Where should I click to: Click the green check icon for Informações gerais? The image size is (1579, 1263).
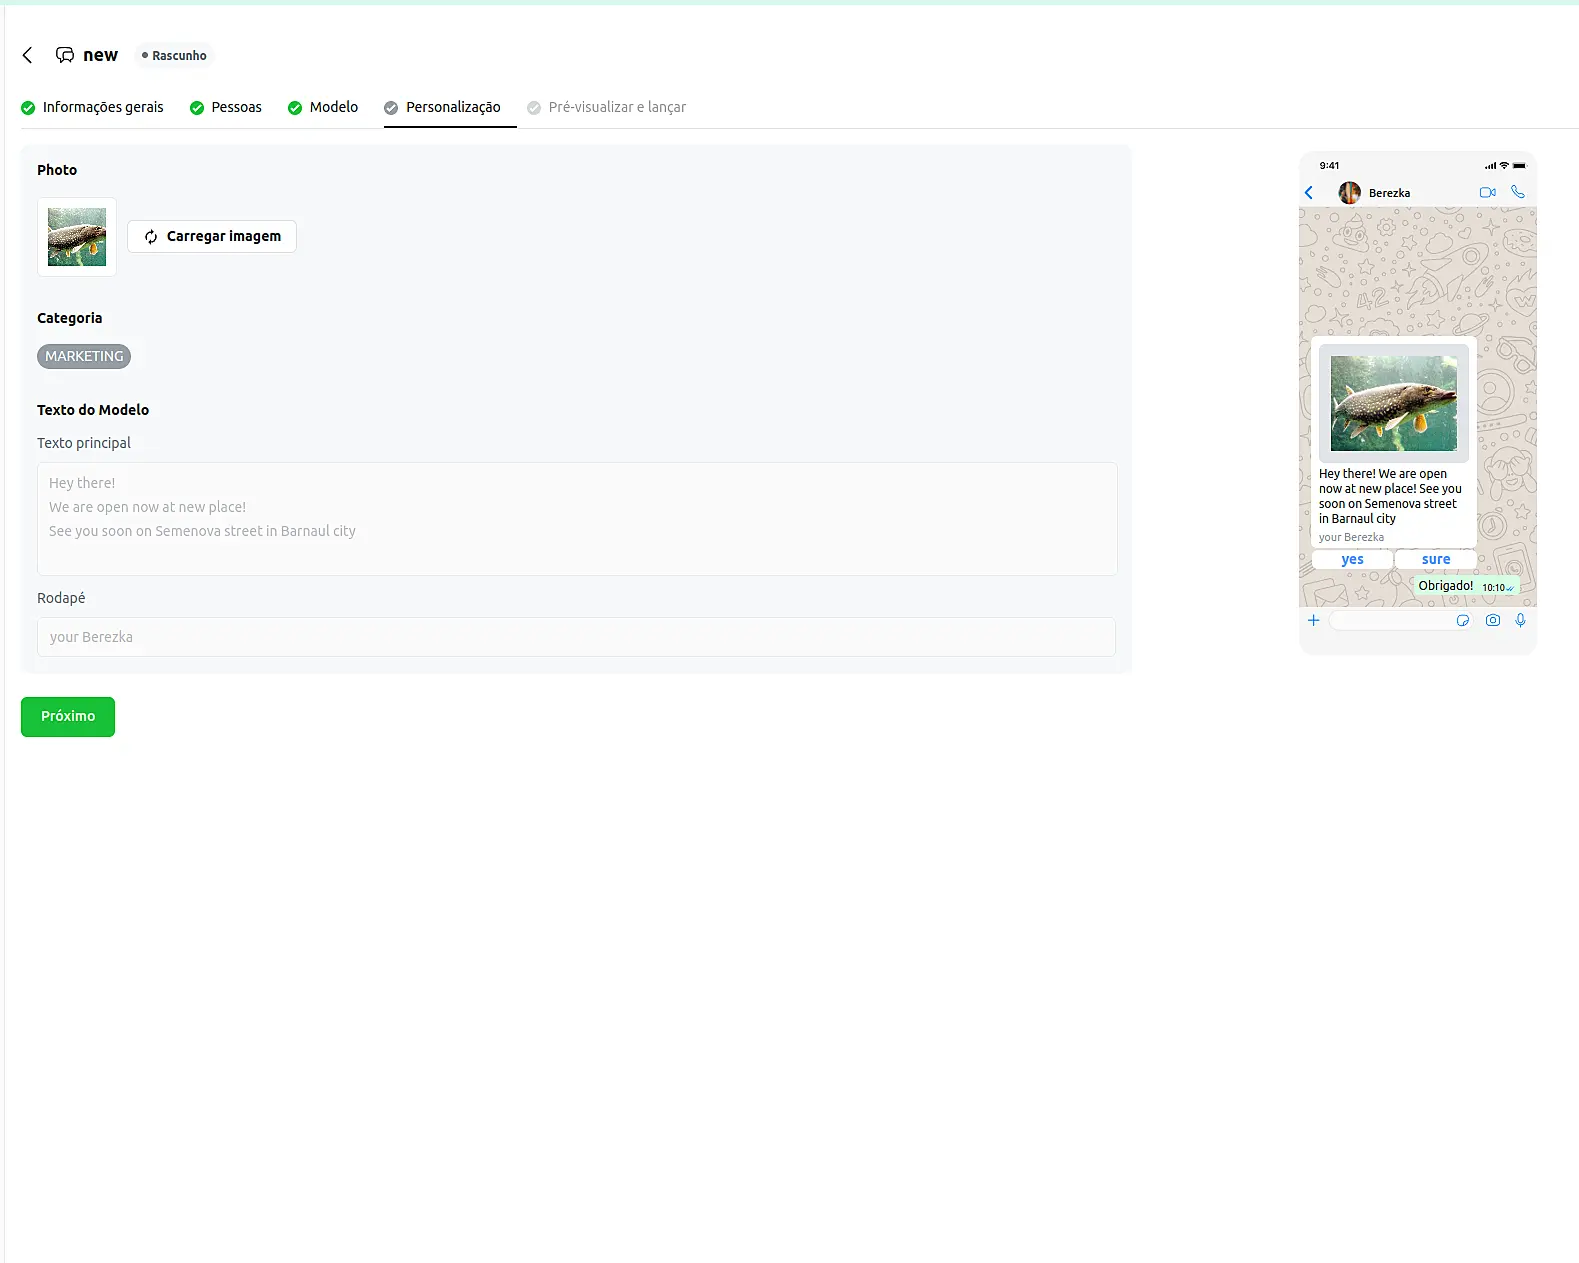coord(28,108)
